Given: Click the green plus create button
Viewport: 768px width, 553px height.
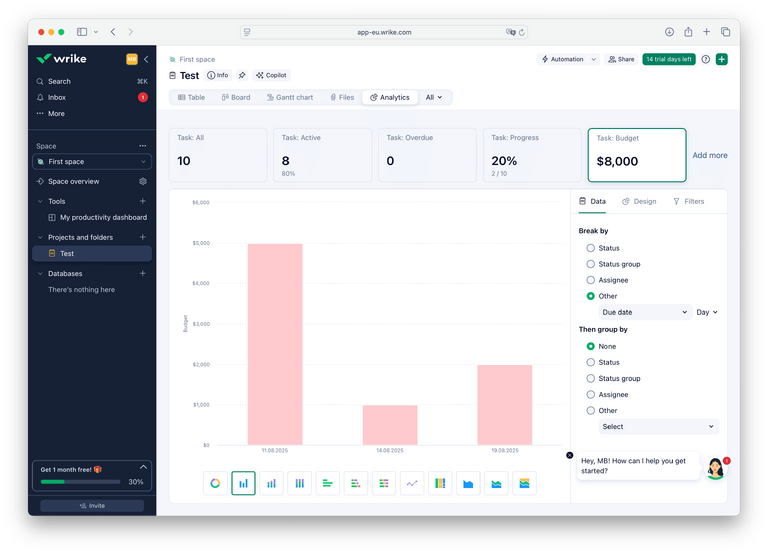Looking at the screenshot, I should pos(722,59).
